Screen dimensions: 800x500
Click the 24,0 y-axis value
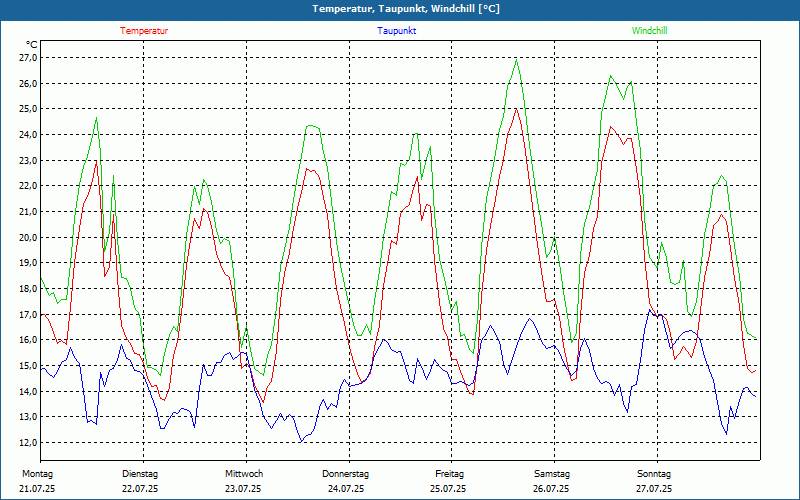click(x=28, y=134)
